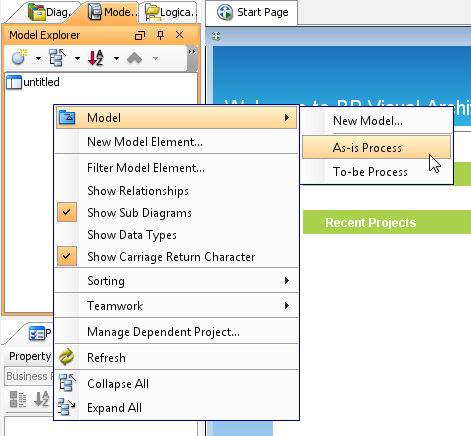
Task: Click the Sort A-Z icon in Model Explorer toolbar
Action: coord(96,58)
